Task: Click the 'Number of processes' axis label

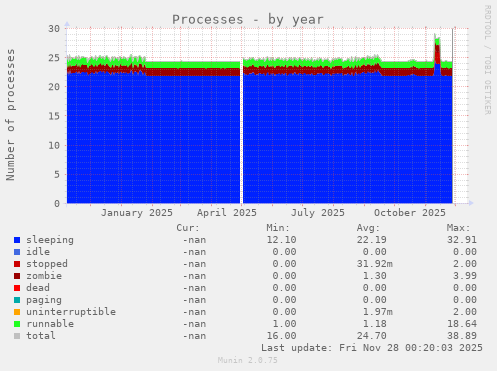Action: click(11, 115)
